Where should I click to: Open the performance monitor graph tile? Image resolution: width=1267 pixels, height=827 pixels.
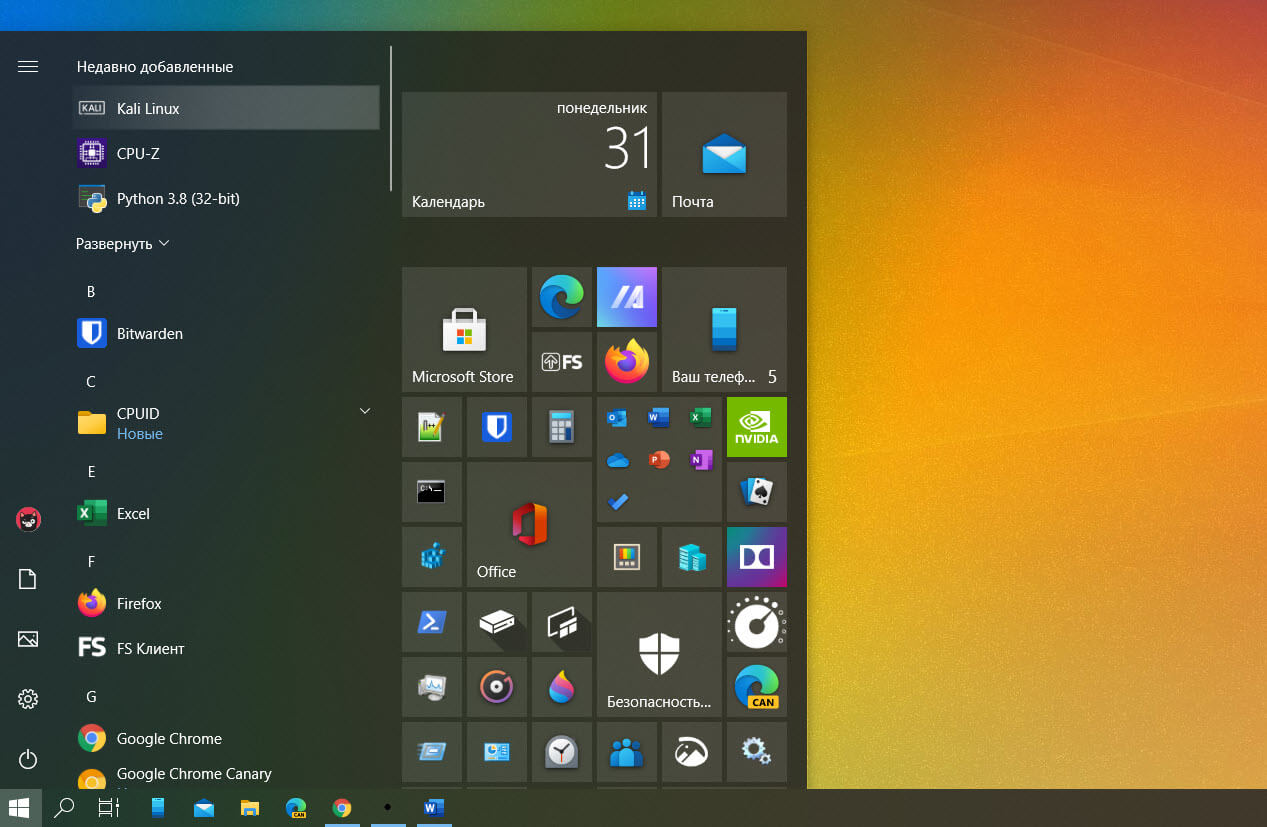[x=432, y=687]
